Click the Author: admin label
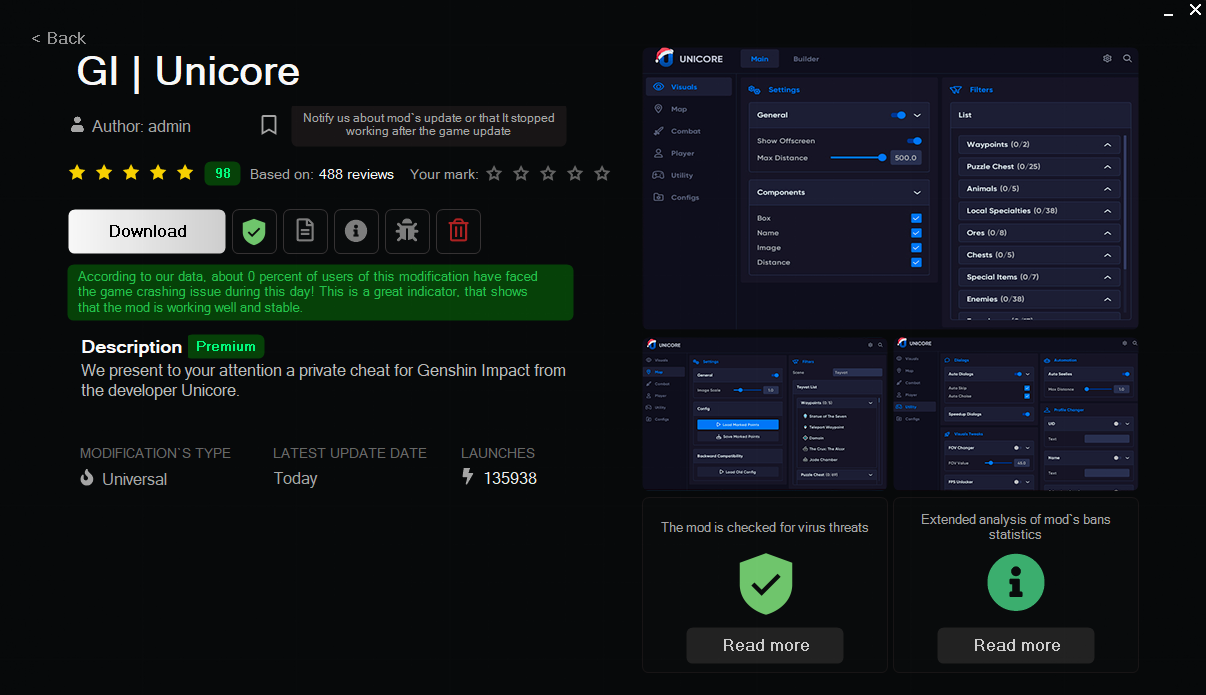 (x=141, y=126)
